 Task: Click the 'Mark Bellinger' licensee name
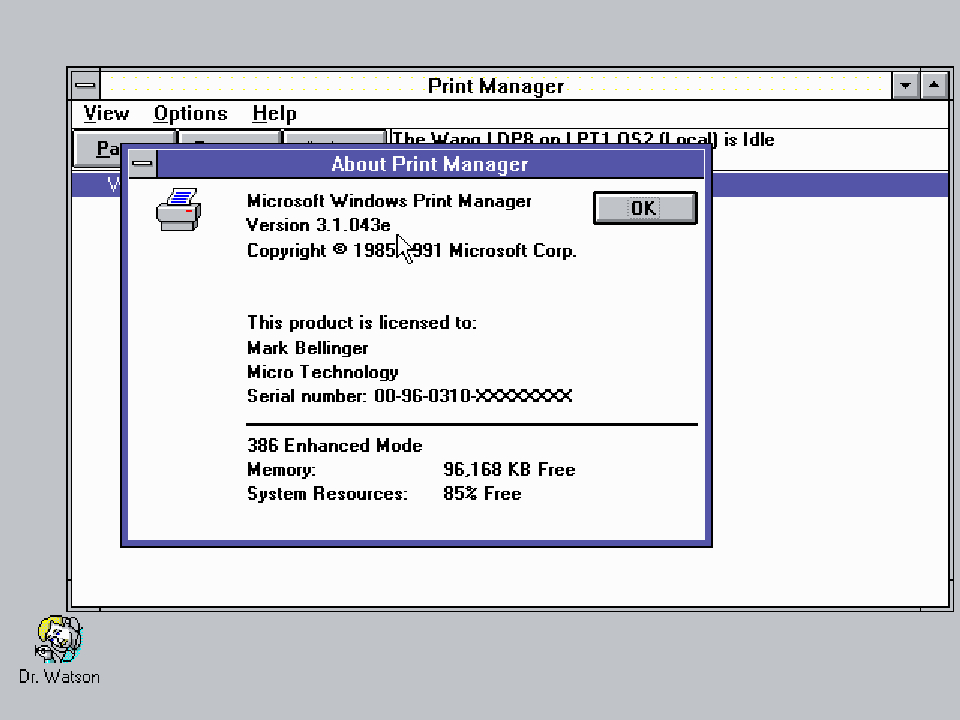pos(307,348)
